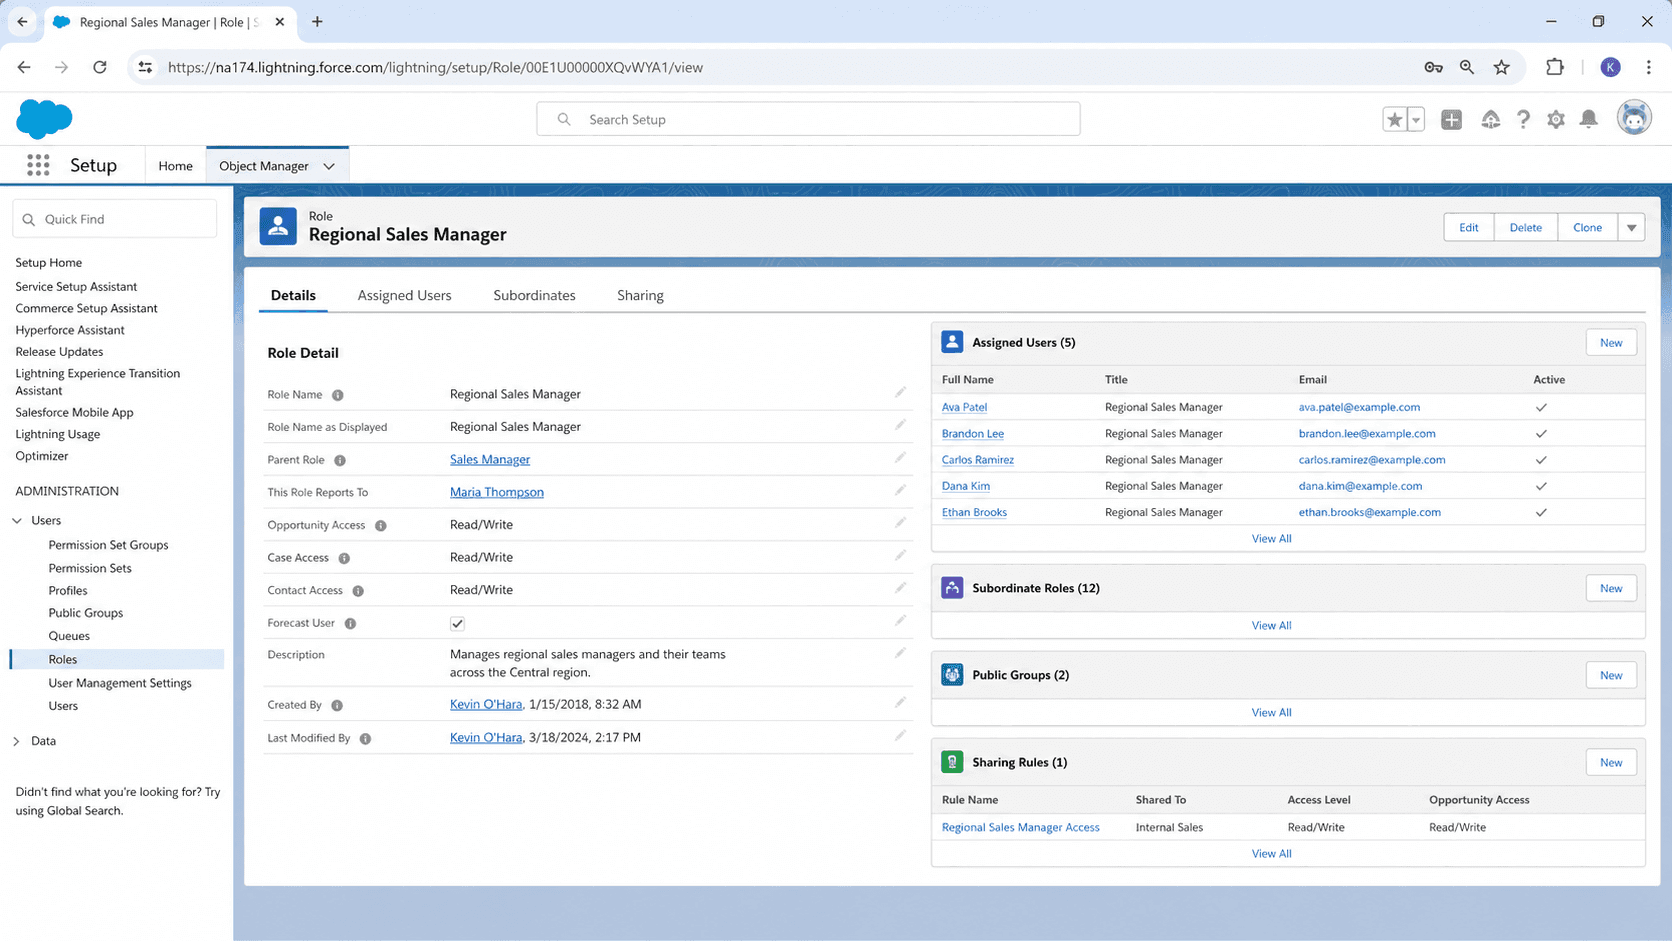This screenshot has width=1672, height=941.
Task: Open the Favorites star icon
Action: pyautogui.click(x=1394, y=119)
